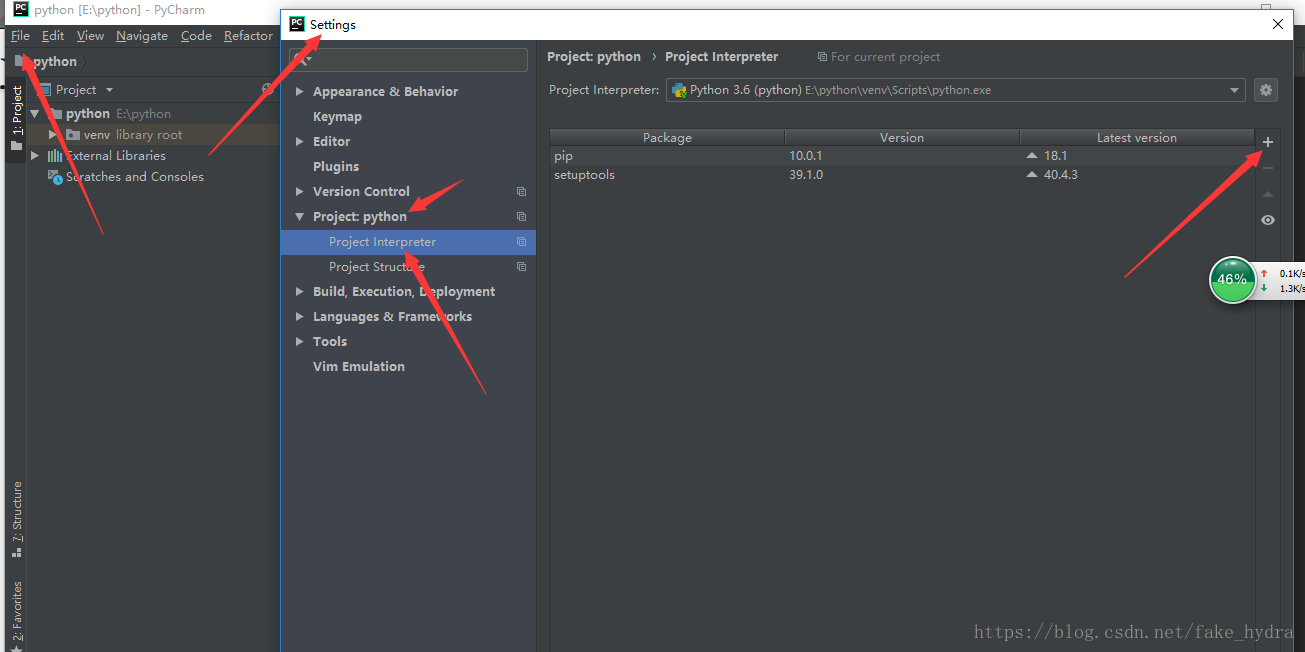Expand the Tools settings section

pyautogui.click(x=299, y=341)
